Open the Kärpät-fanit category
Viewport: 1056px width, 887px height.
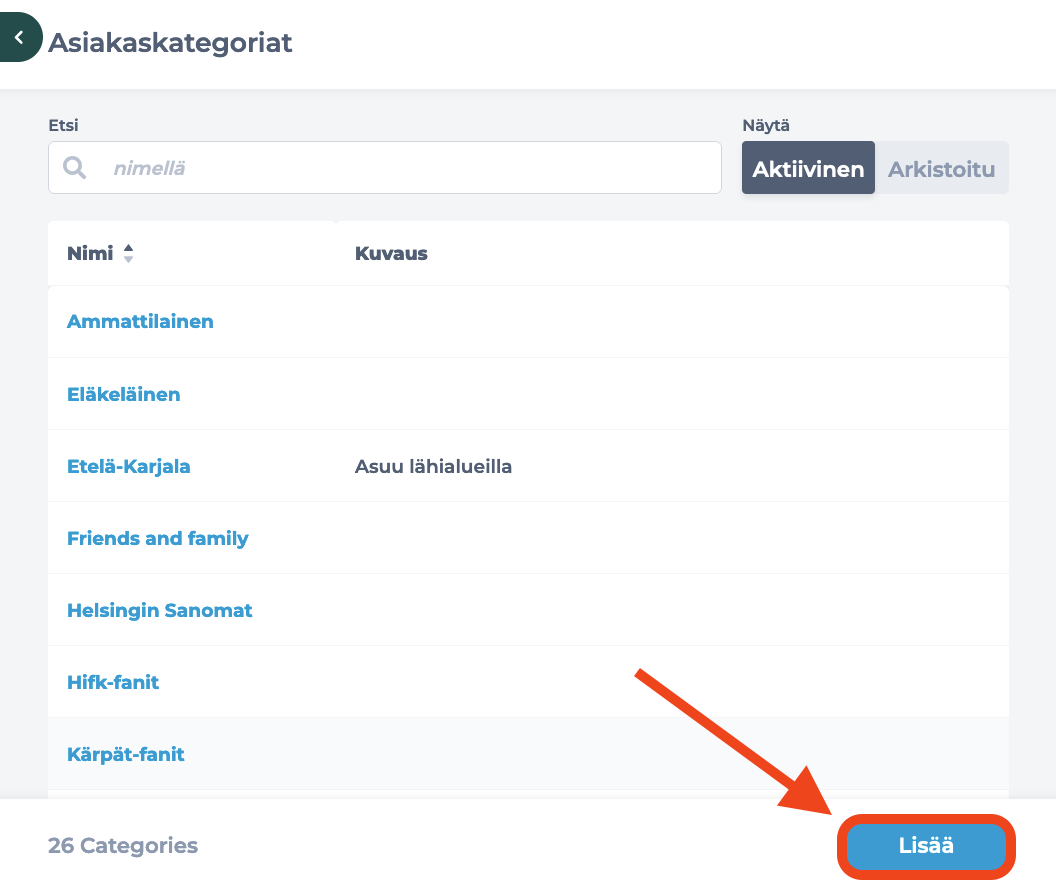pyautogui.click(x=125, y=754)
